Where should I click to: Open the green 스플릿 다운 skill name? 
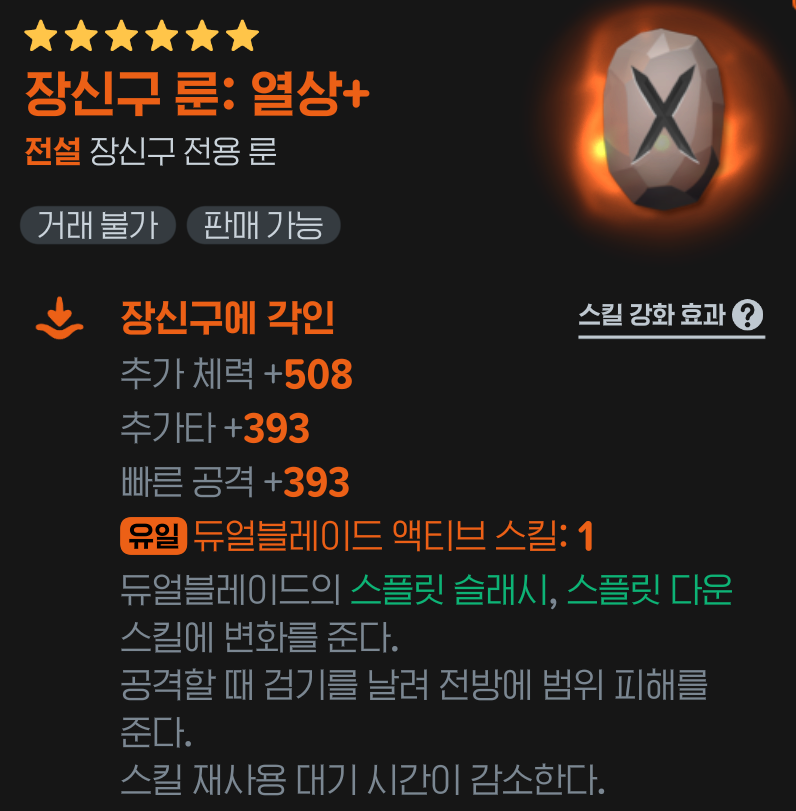click(x=650, y=590)
